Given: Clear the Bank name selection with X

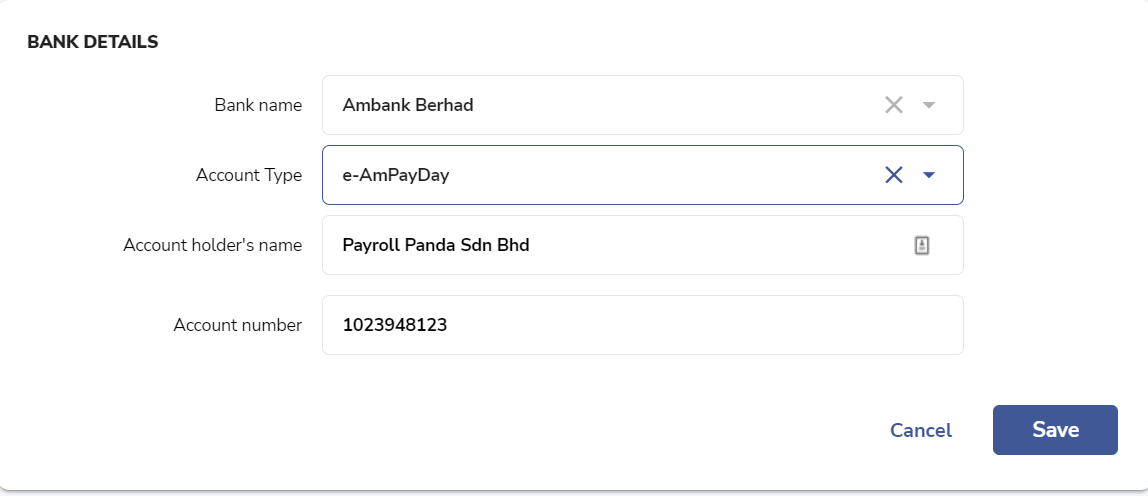Looking at the screenshot, I should 893,105.
